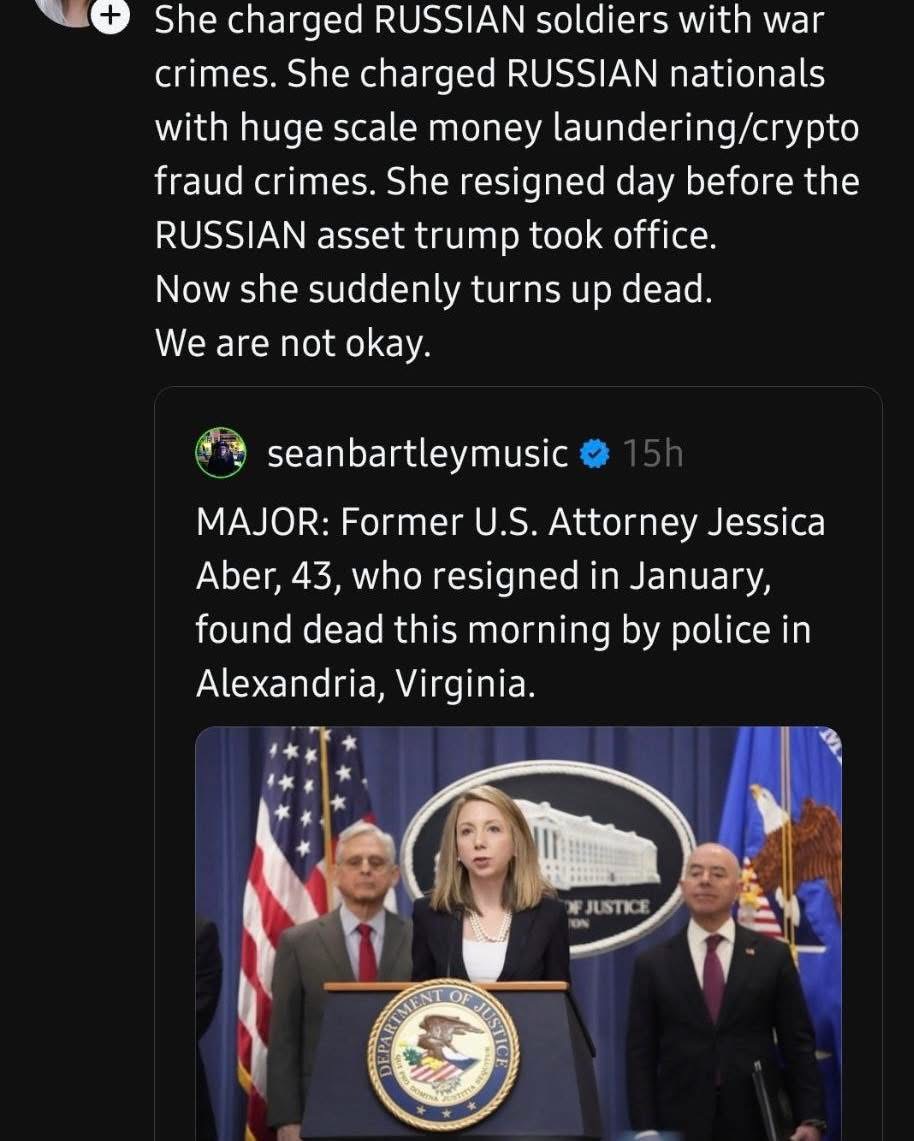This screenshot has height=1141, width=914.
Task: Open seanbartleymusic's small profile avatar
Action: 221,453
